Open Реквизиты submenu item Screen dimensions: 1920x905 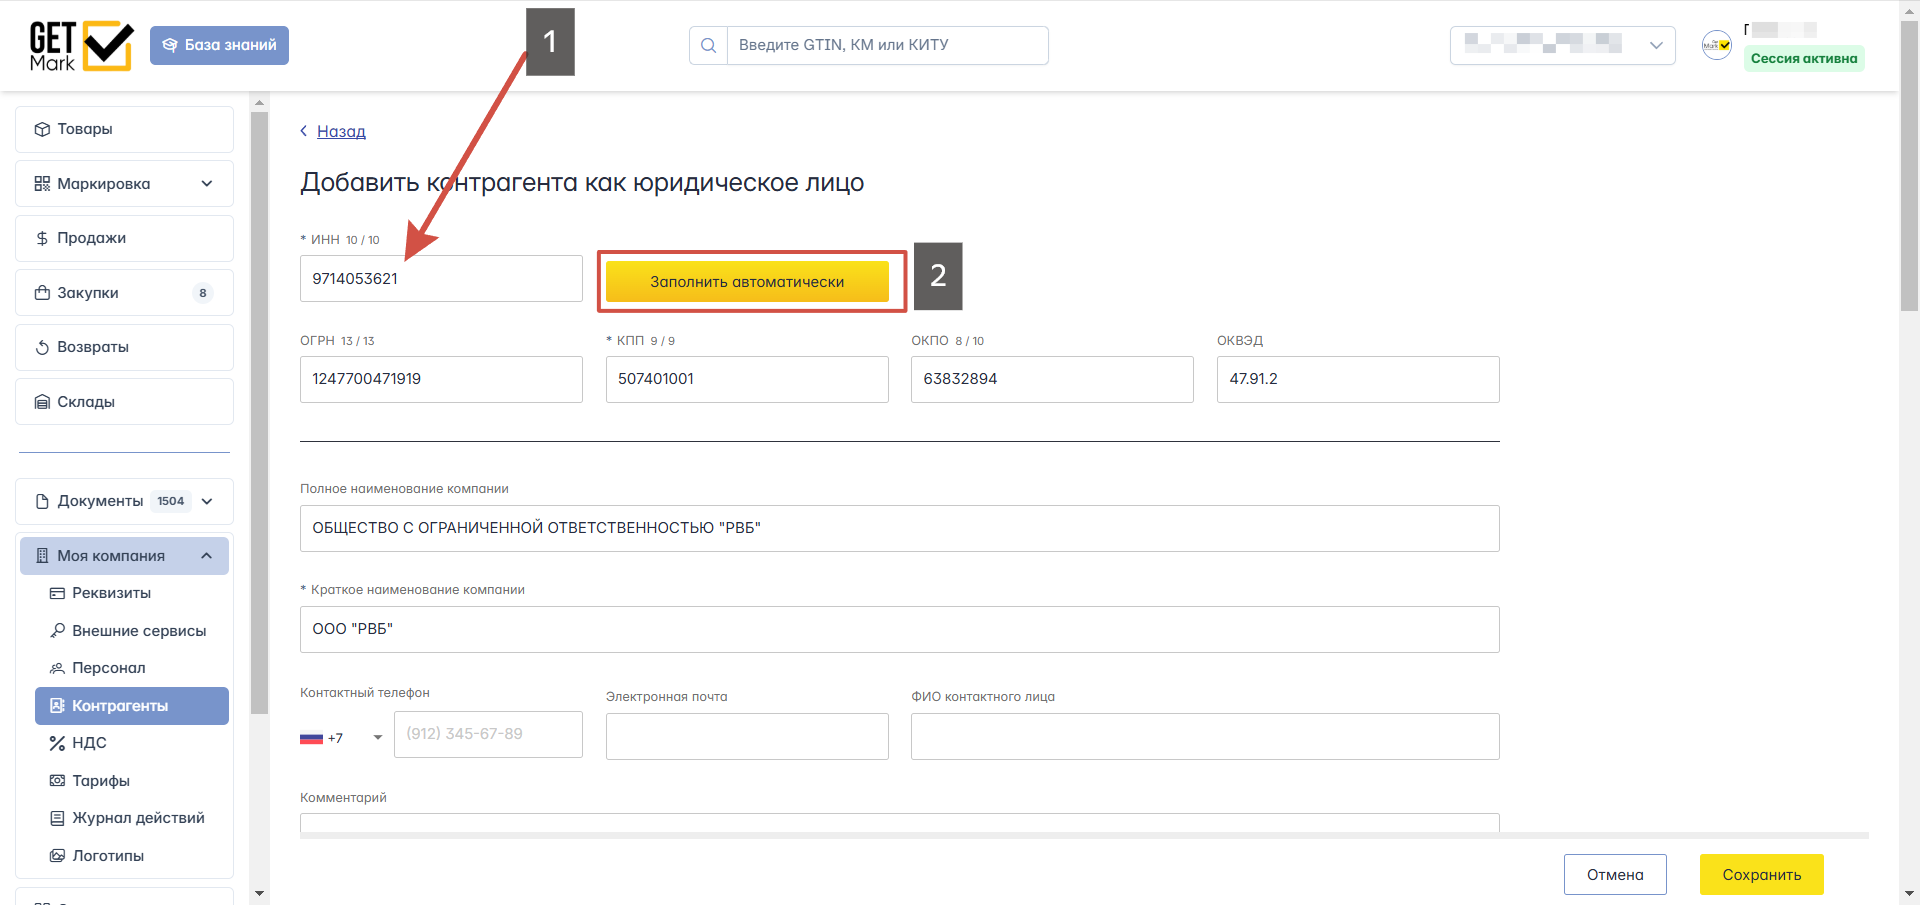[x=132, y=593]
